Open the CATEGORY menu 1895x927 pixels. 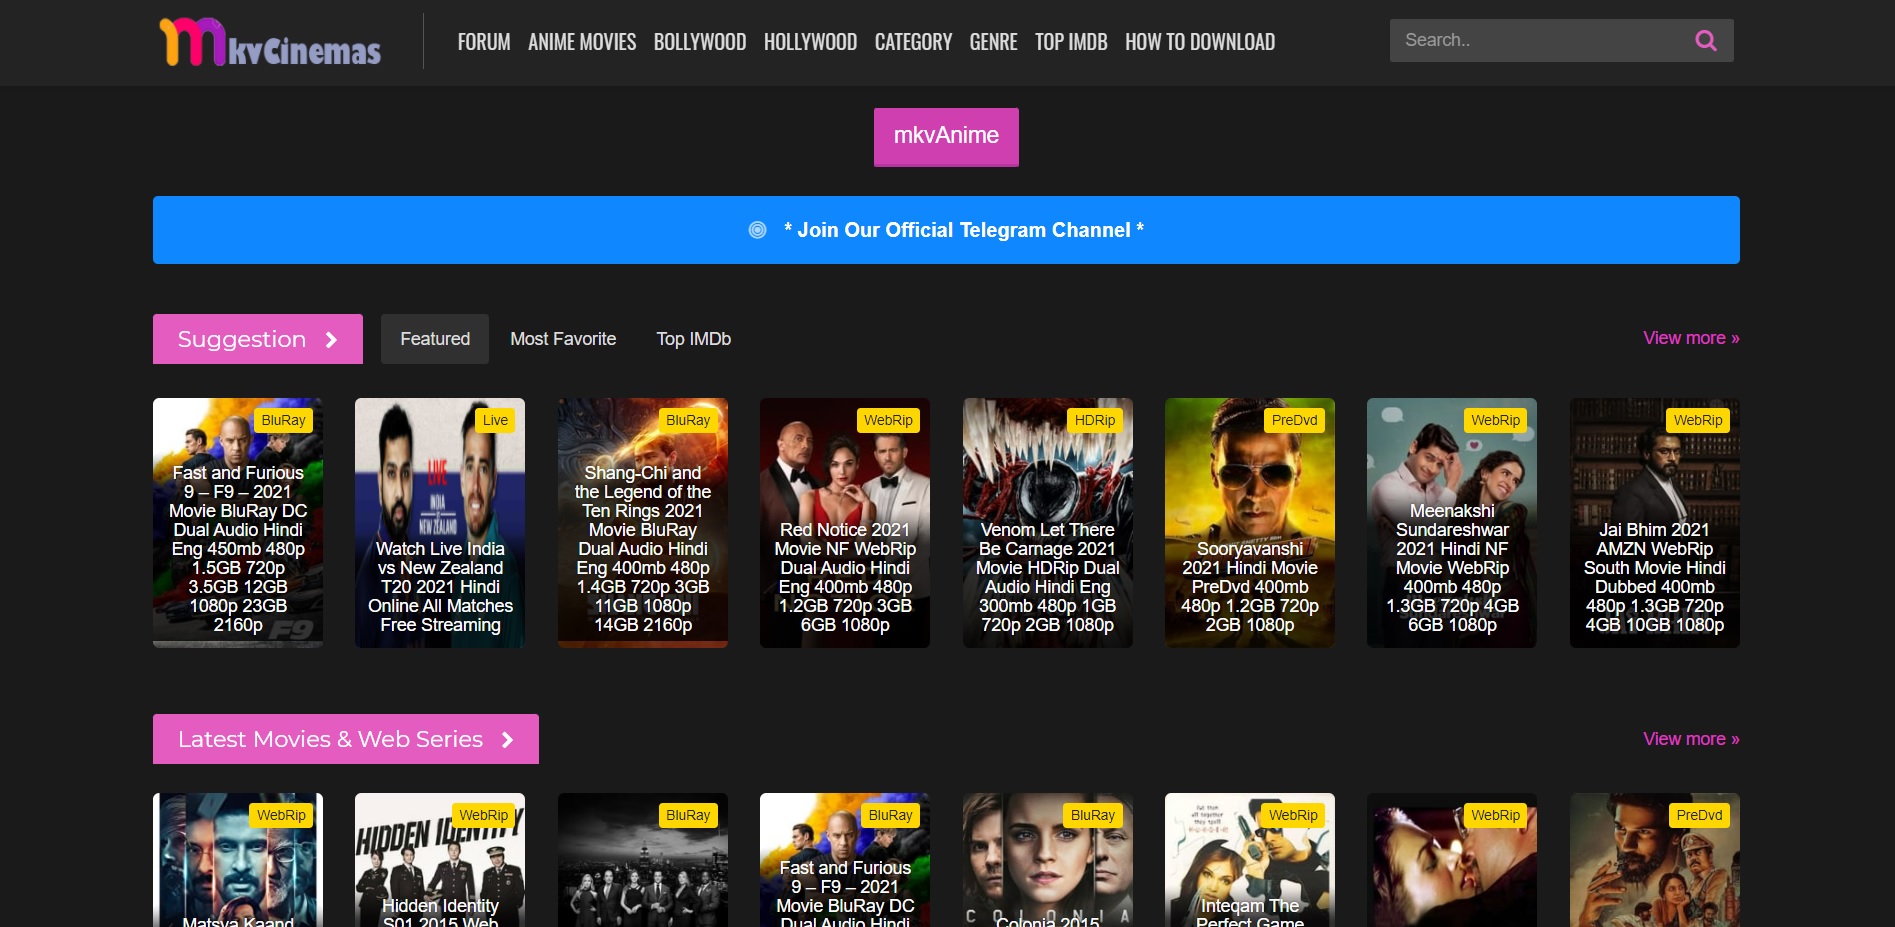(913, 42)
